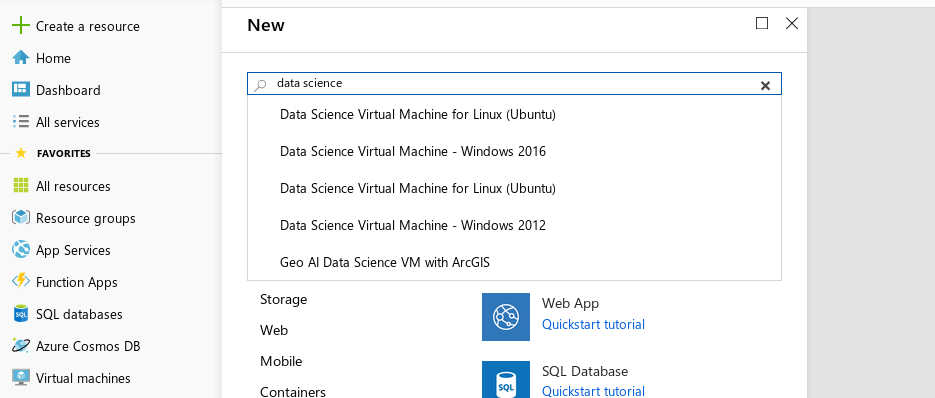Click the Web App title
The image size is (935, 398).
click(x=570, y=303)
